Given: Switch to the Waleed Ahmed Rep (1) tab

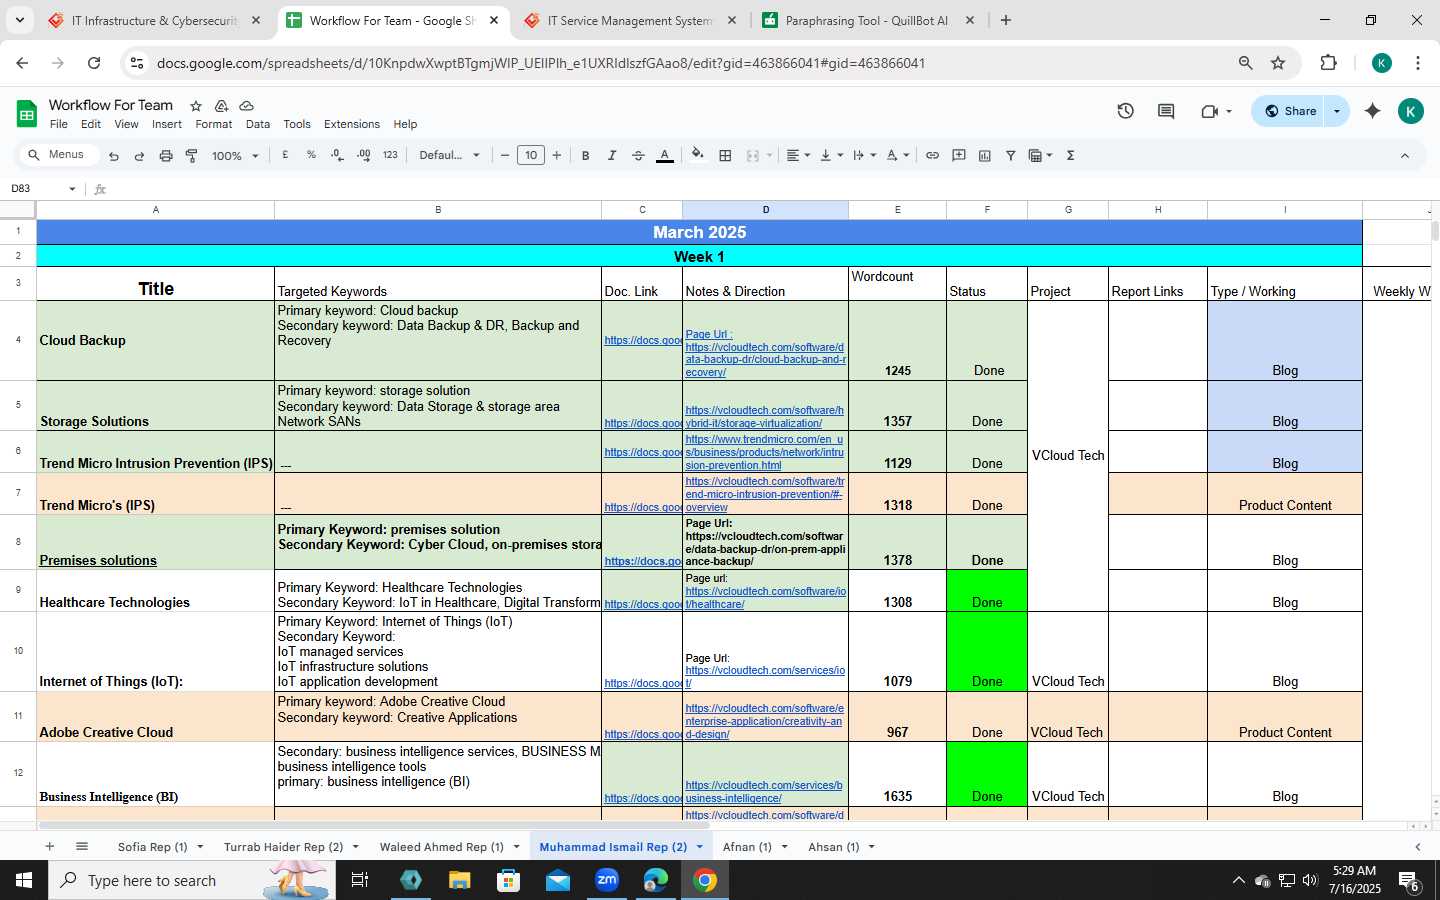Looking at the screenshot, I should click(441, 847).
